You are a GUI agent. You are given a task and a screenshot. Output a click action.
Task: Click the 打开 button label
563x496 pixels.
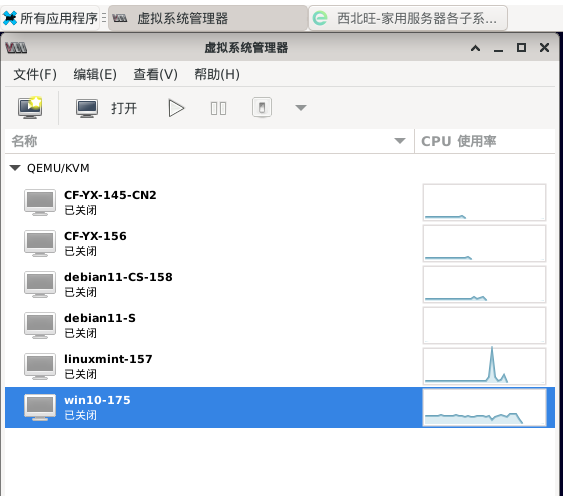(x=124, y=108)
